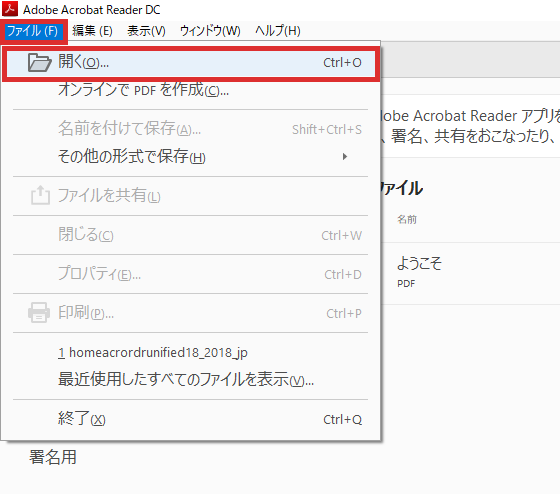Open the ウィンドウ(W) menu
This screenshot has width=560, height=494.
tap(210, 31)
